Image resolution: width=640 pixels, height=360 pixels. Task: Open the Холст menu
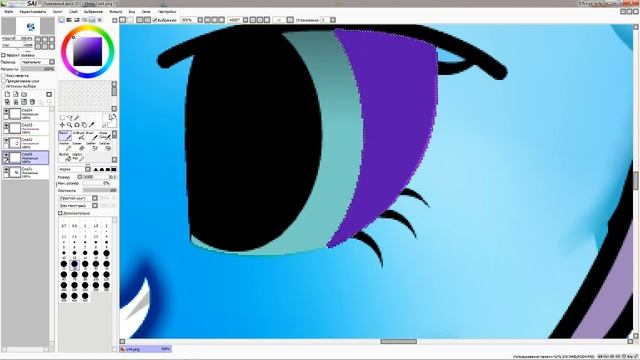pyautogui.click(x=58, y=11)
